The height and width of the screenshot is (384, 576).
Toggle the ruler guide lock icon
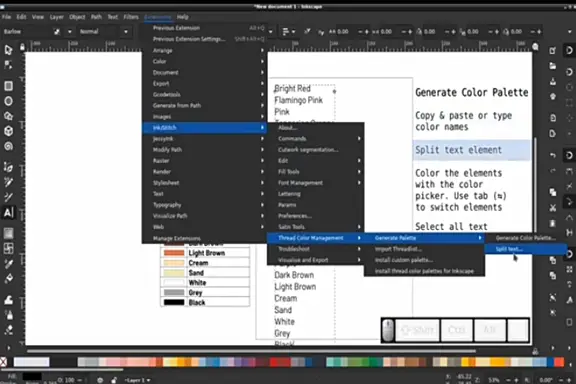22,47
